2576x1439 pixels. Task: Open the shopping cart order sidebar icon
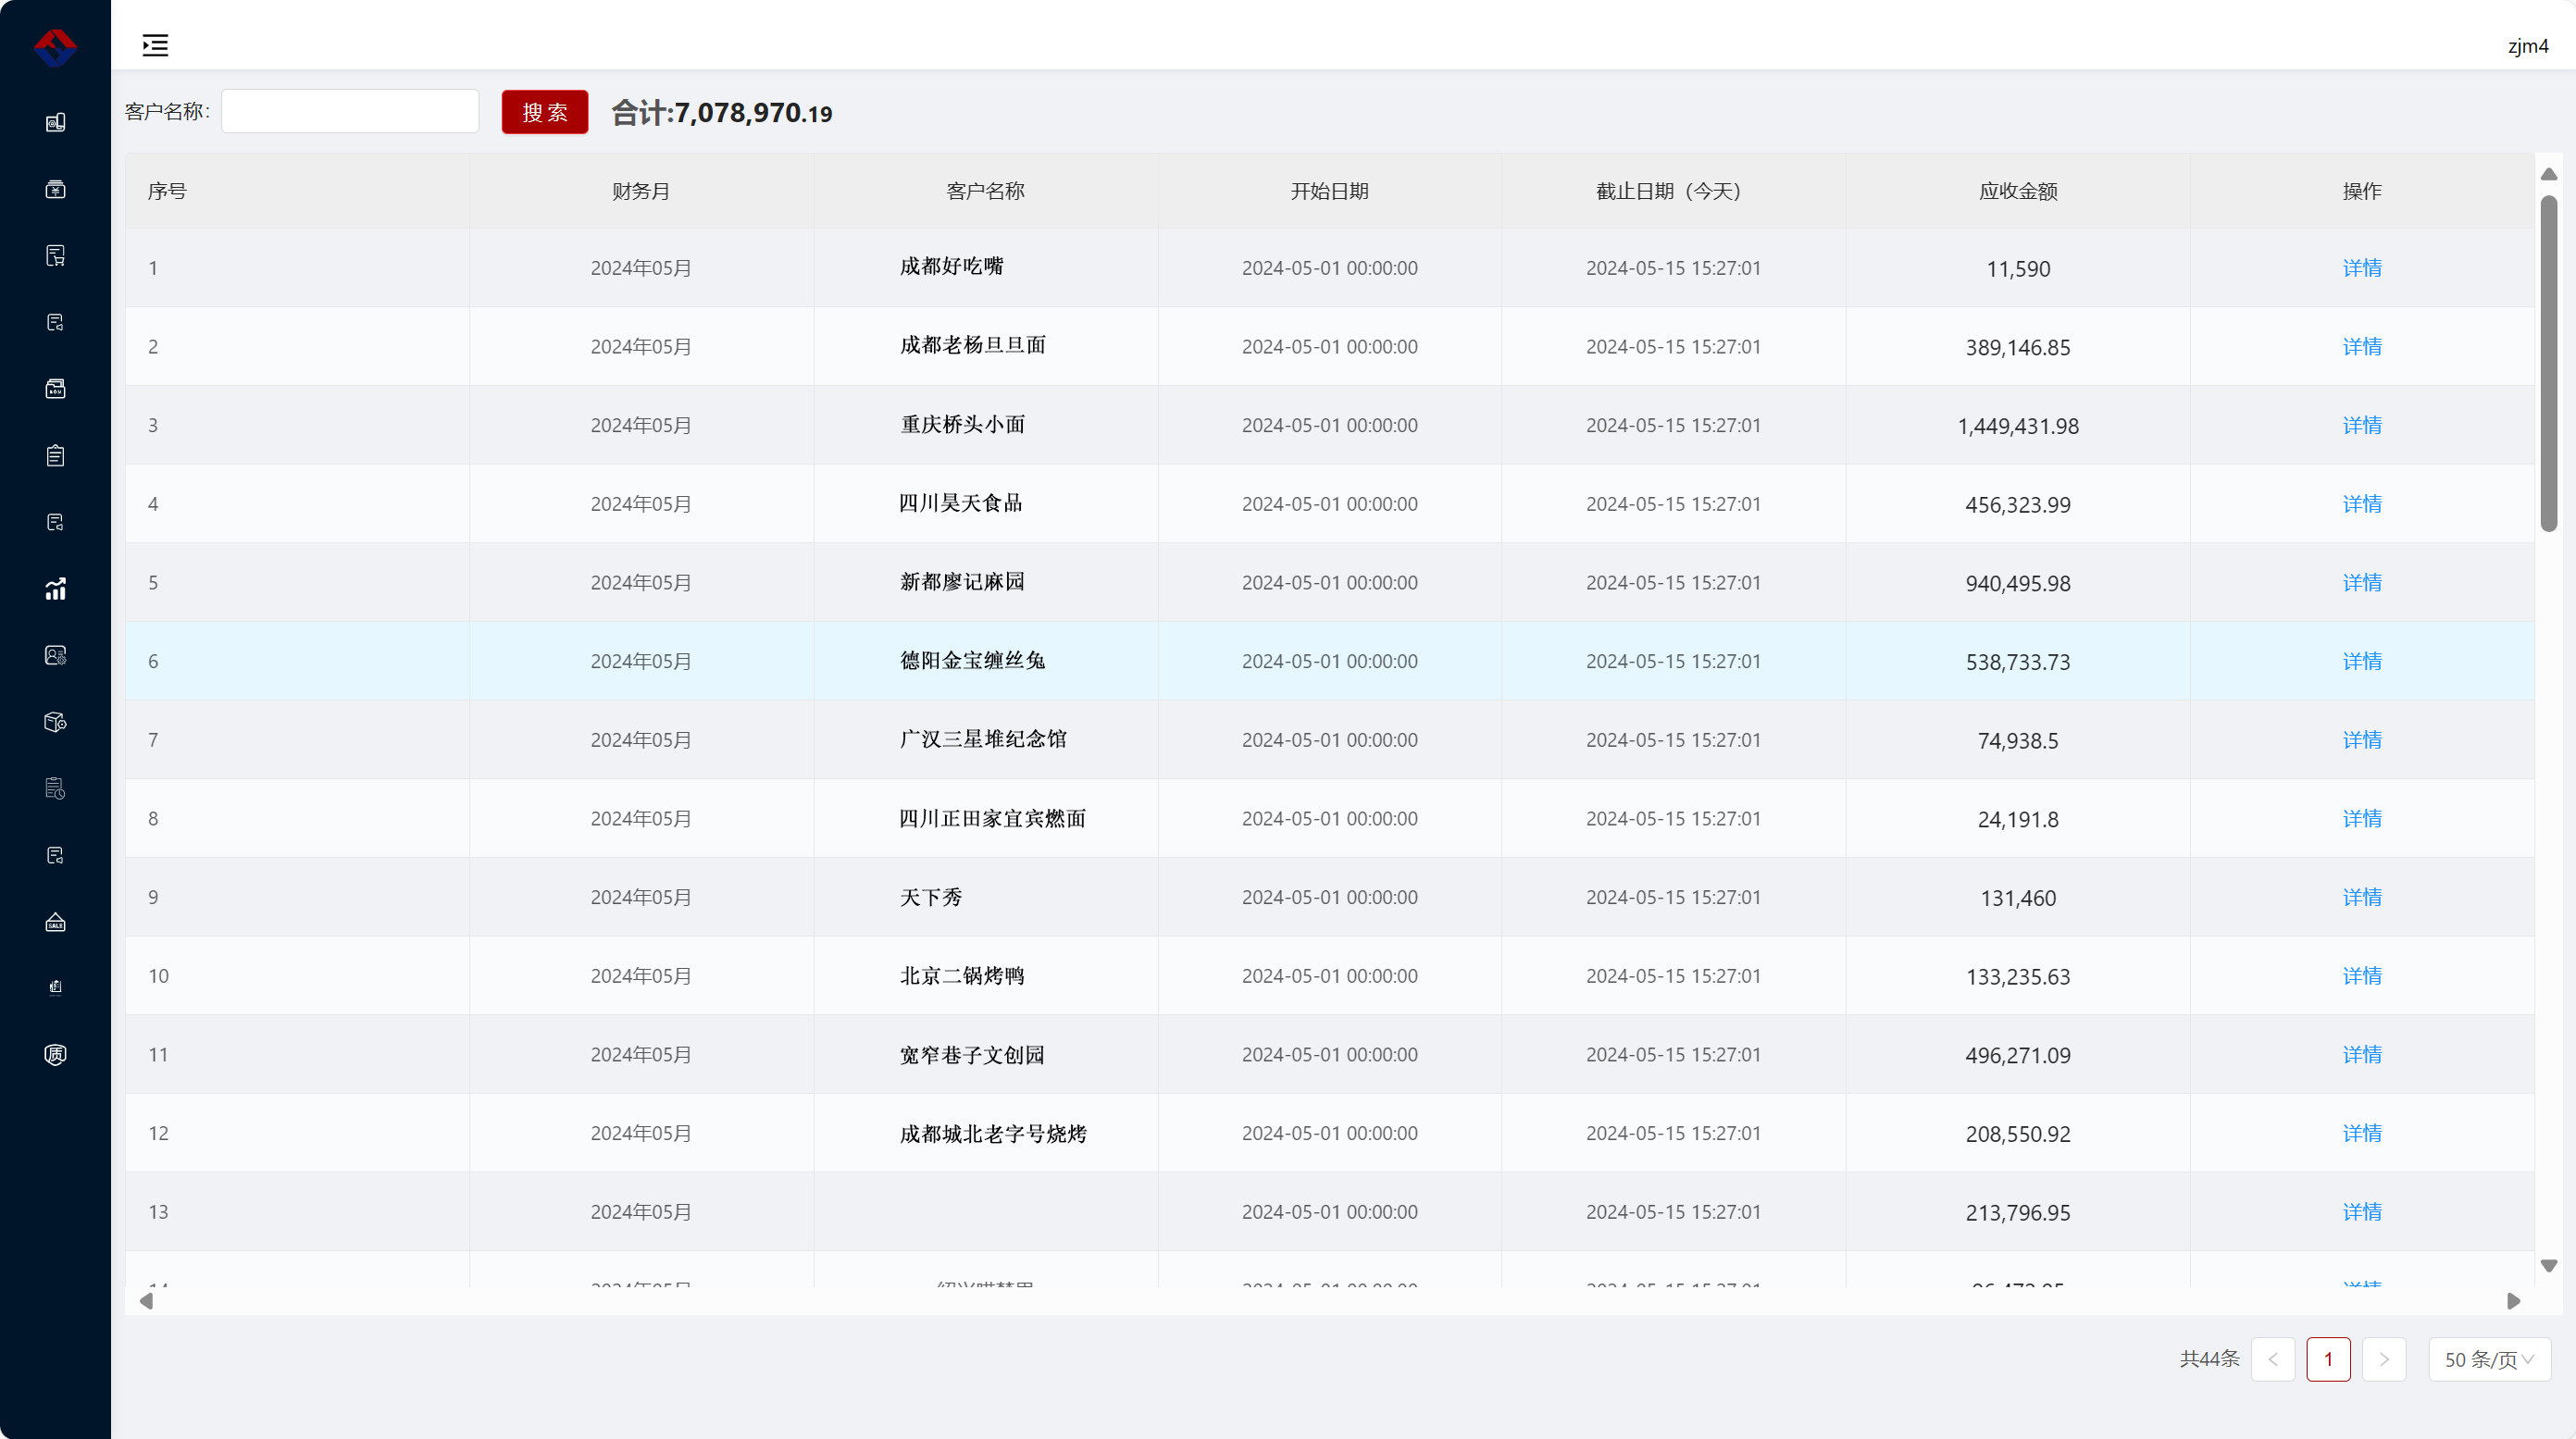pos(55,256)
